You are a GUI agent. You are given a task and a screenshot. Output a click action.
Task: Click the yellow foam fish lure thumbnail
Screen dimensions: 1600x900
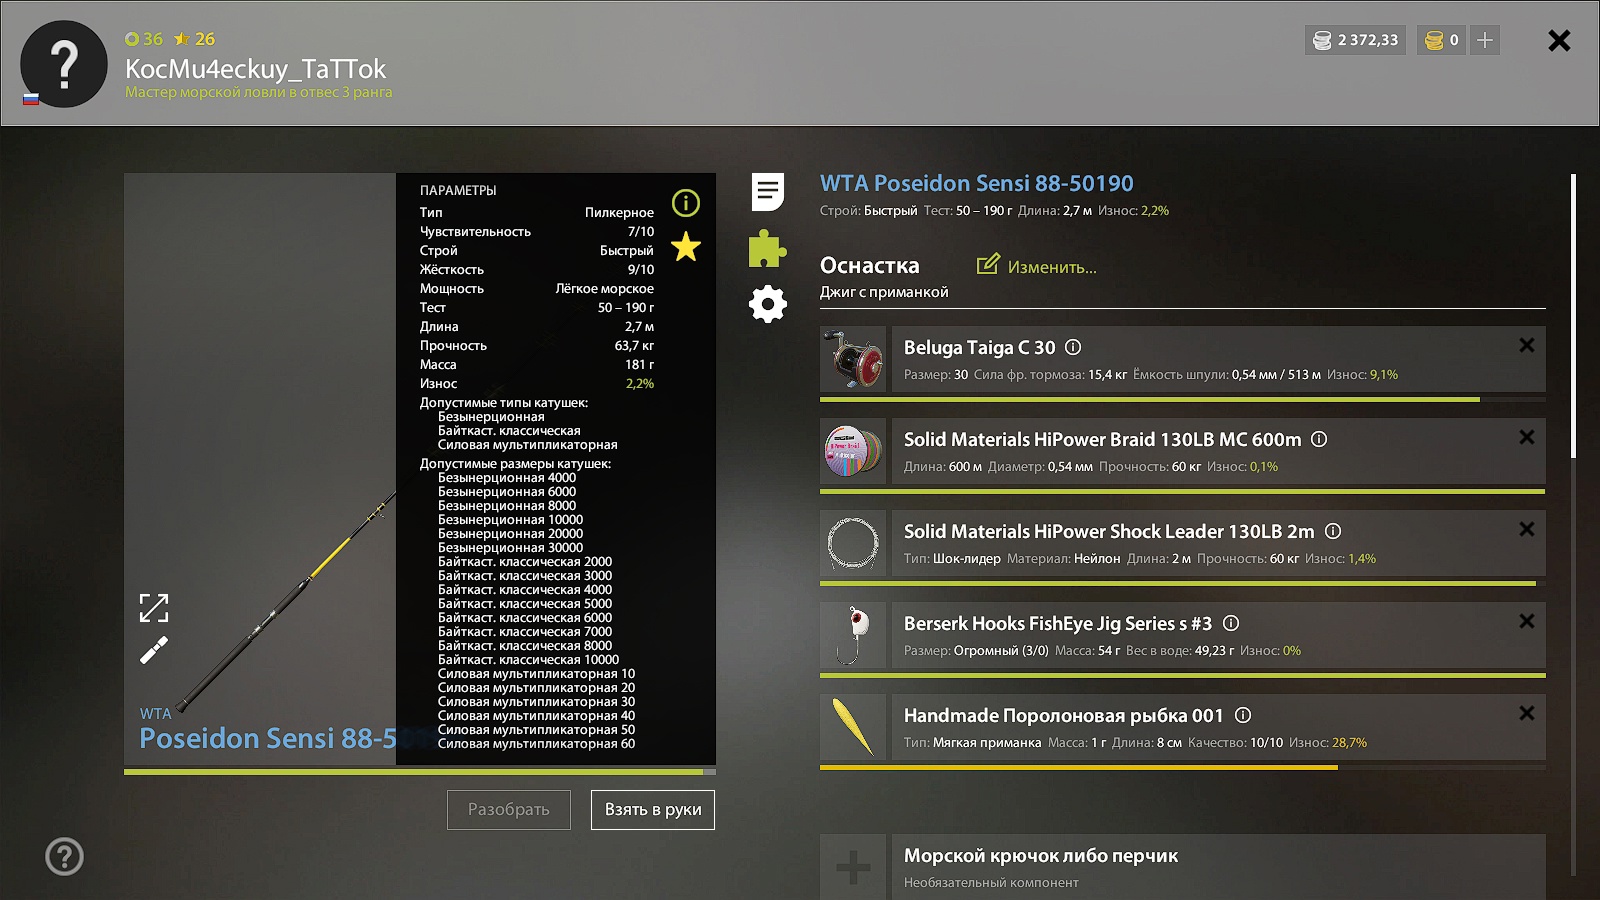tap(853, 727)
